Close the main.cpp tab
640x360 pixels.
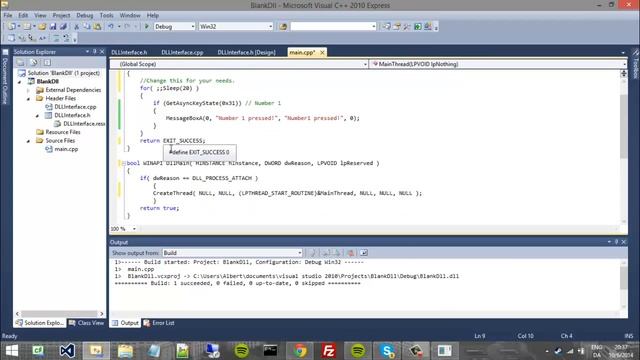pos(322,52)
